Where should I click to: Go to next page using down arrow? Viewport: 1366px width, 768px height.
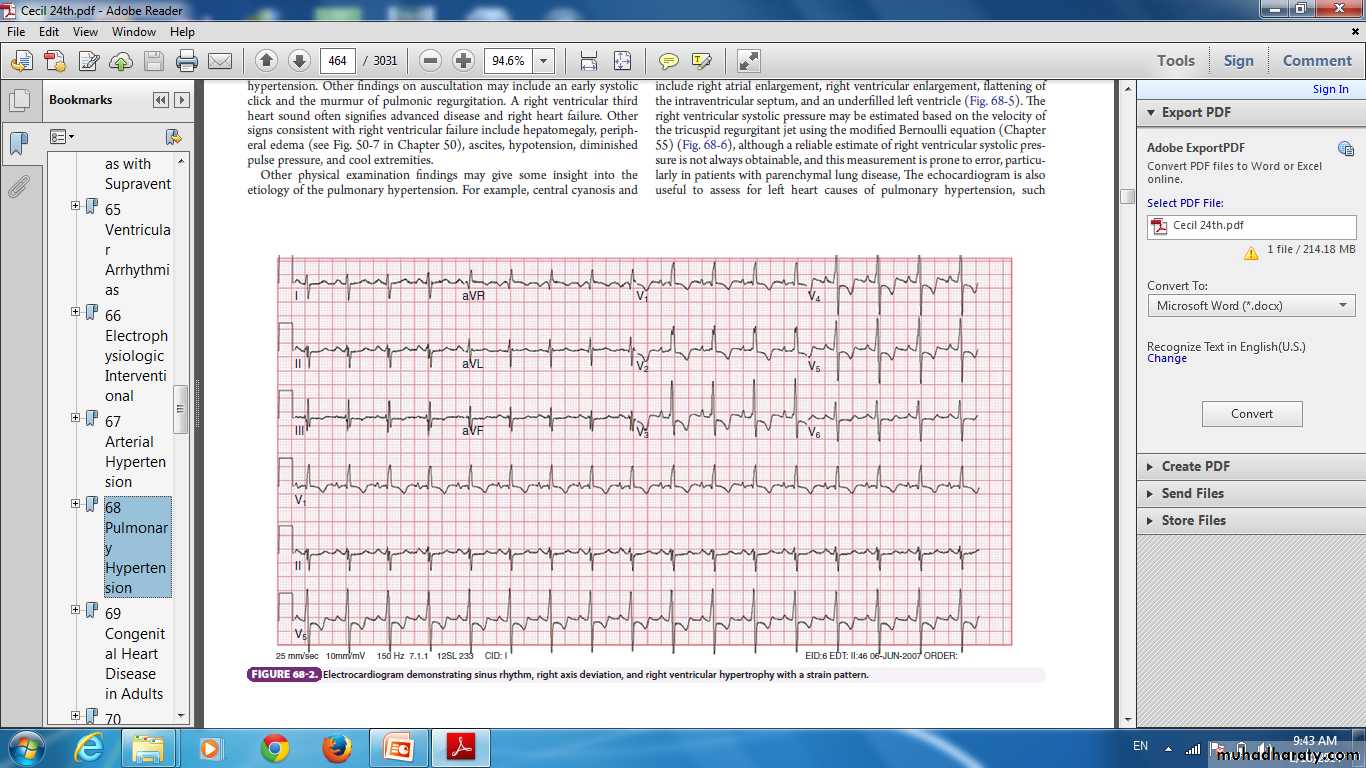point(299,61)
